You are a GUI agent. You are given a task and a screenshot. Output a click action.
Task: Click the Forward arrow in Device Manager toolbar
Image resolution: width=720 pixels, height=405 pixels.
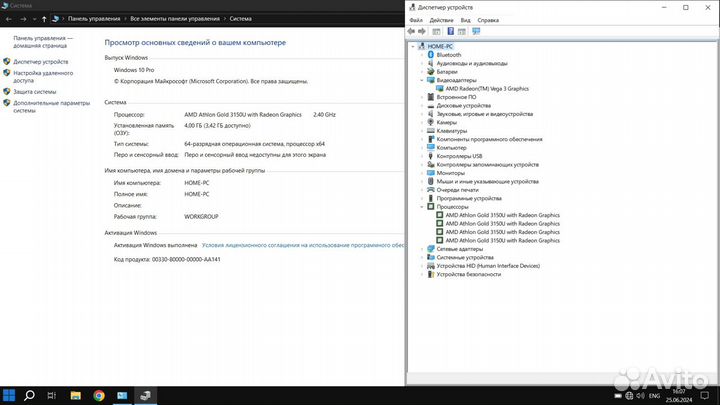tap(422, 31)
